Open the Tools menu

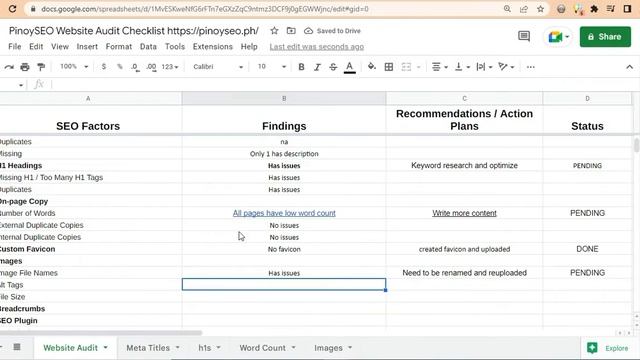click(x=175, y=47)
